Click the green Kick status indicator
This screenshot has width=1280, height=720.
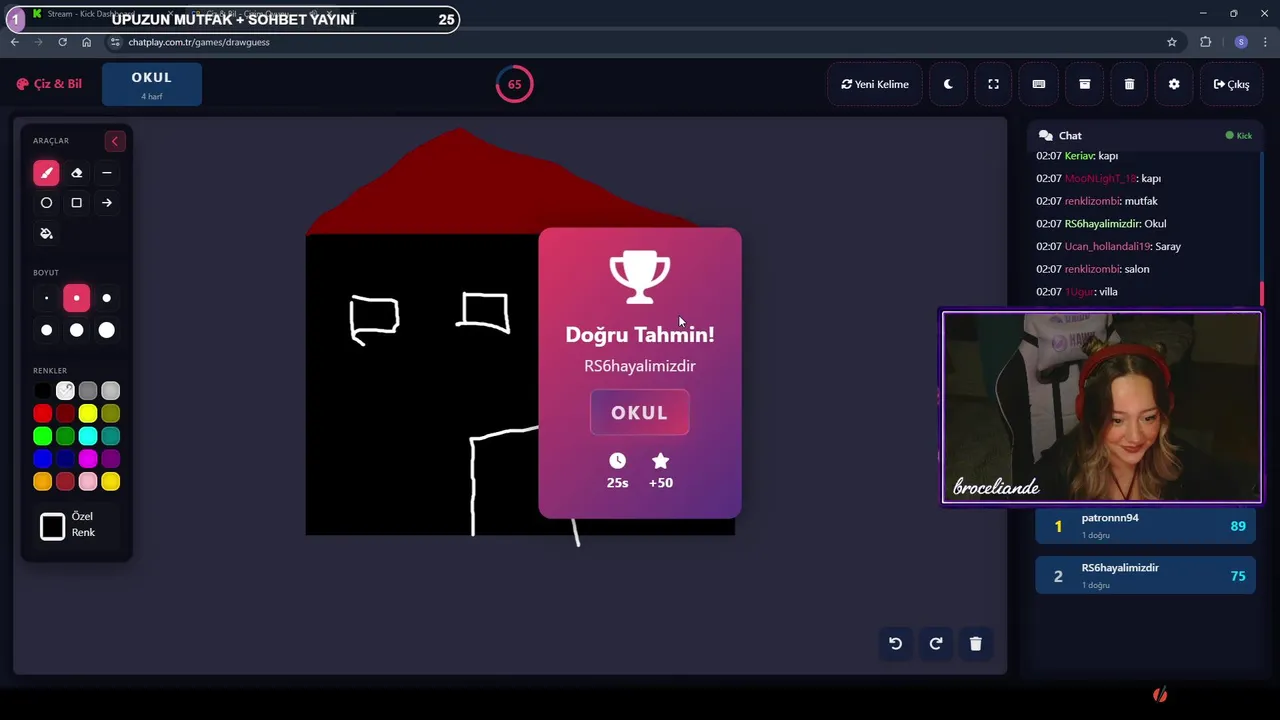[x=1239, y=135]
